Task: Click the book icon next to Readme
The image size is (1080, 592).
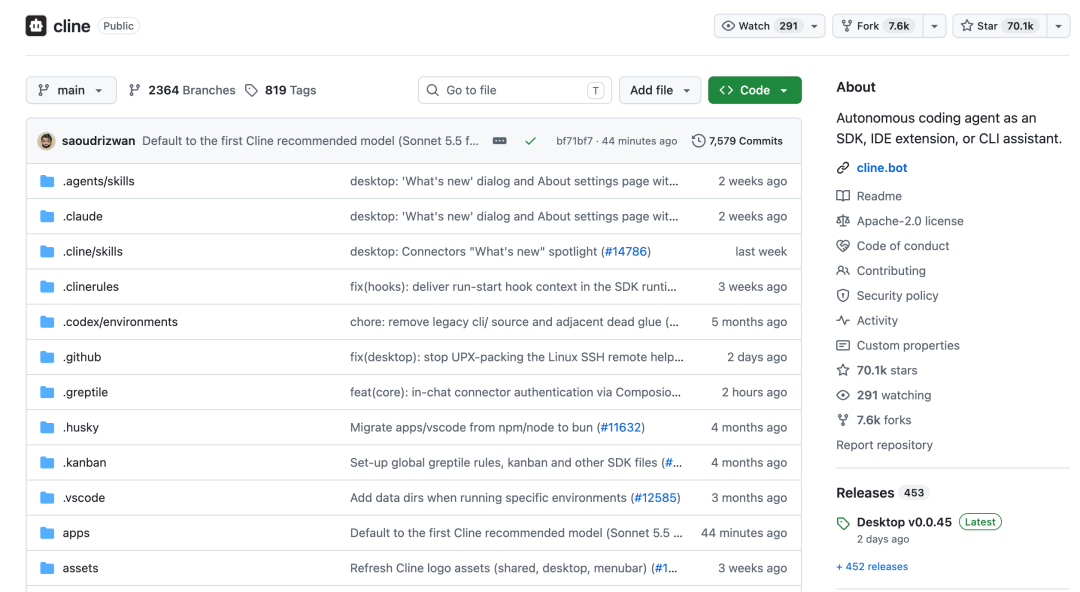Action: pyautogui.click(x=842, y=196)
